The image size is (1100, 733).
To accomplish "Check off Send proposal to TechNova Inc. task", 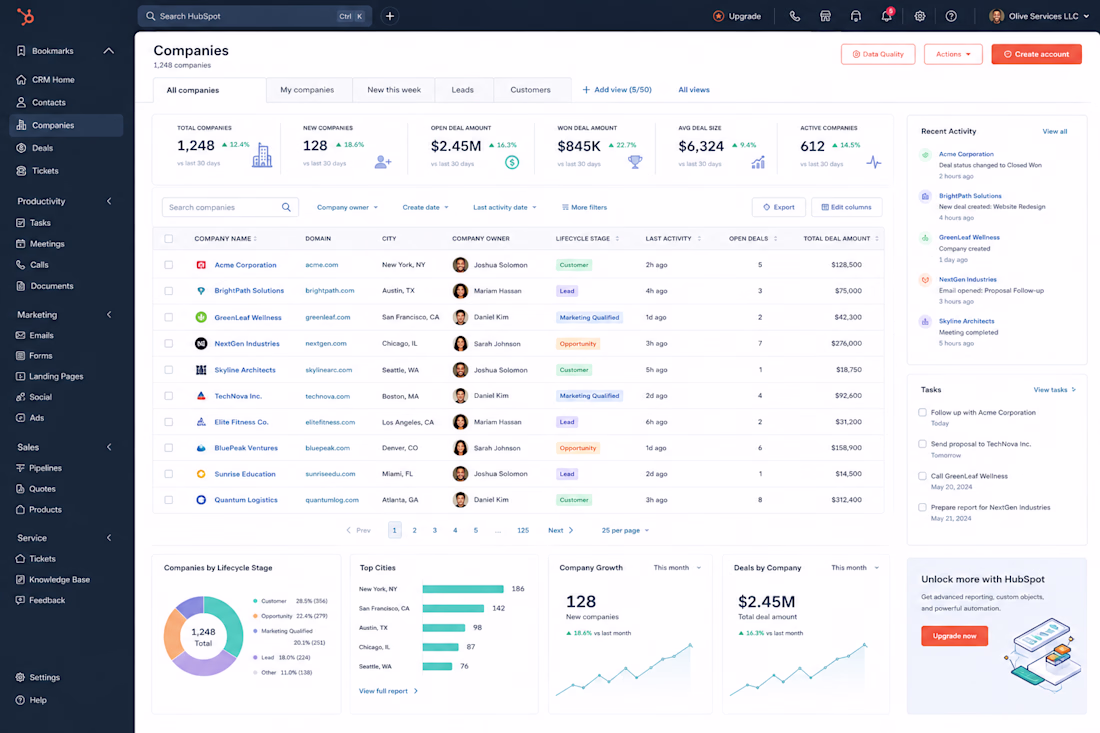I will [x=923, y=444].
